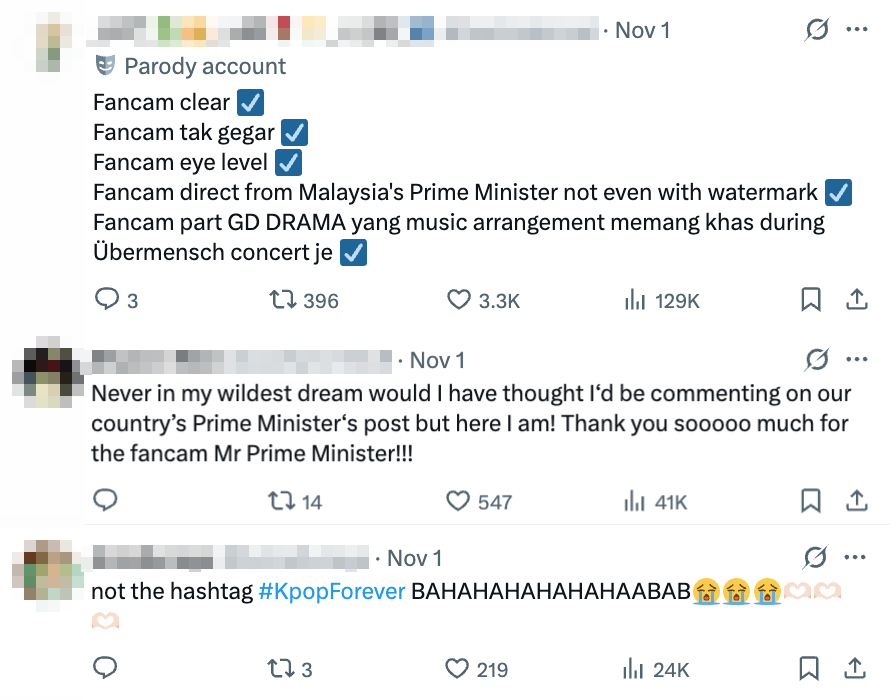This screenshot has width=890, height=700.
Task: Share the Fancam clear post
Action: click(857, 300)
